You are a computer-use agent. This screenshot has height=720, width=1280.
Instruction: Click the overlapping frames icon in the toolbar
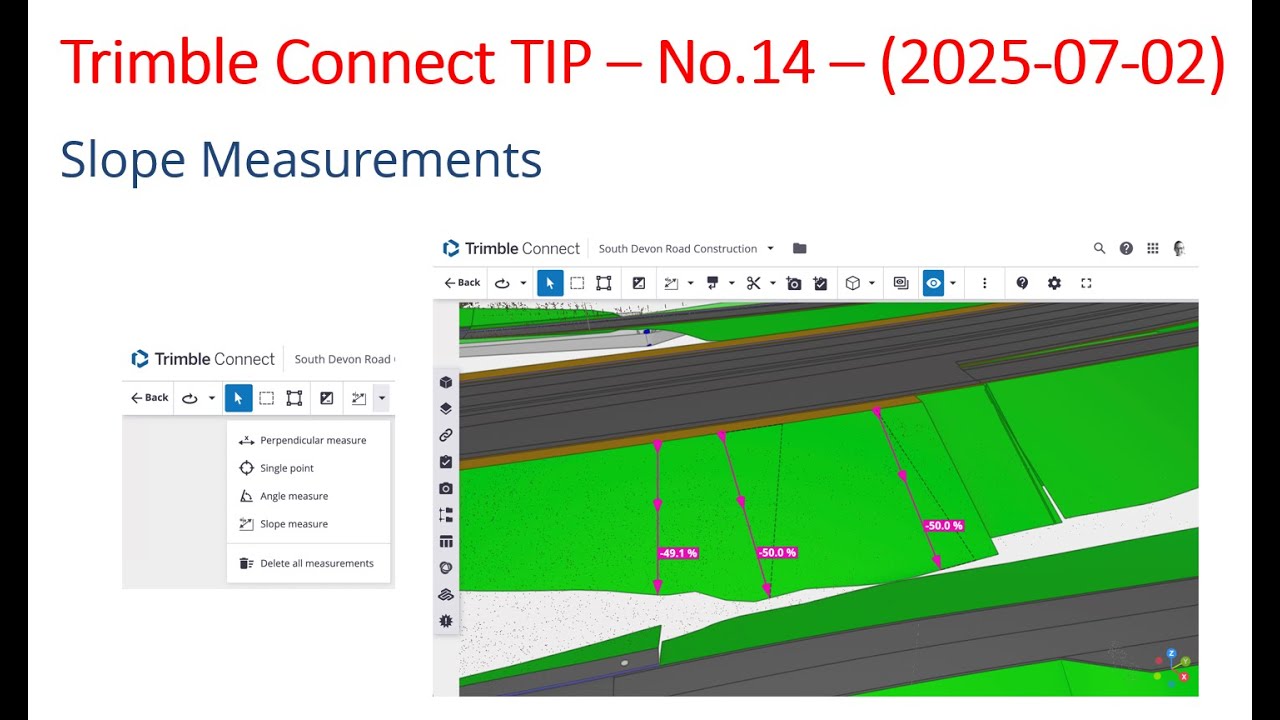pyautogui.click(x=901, y=283)
